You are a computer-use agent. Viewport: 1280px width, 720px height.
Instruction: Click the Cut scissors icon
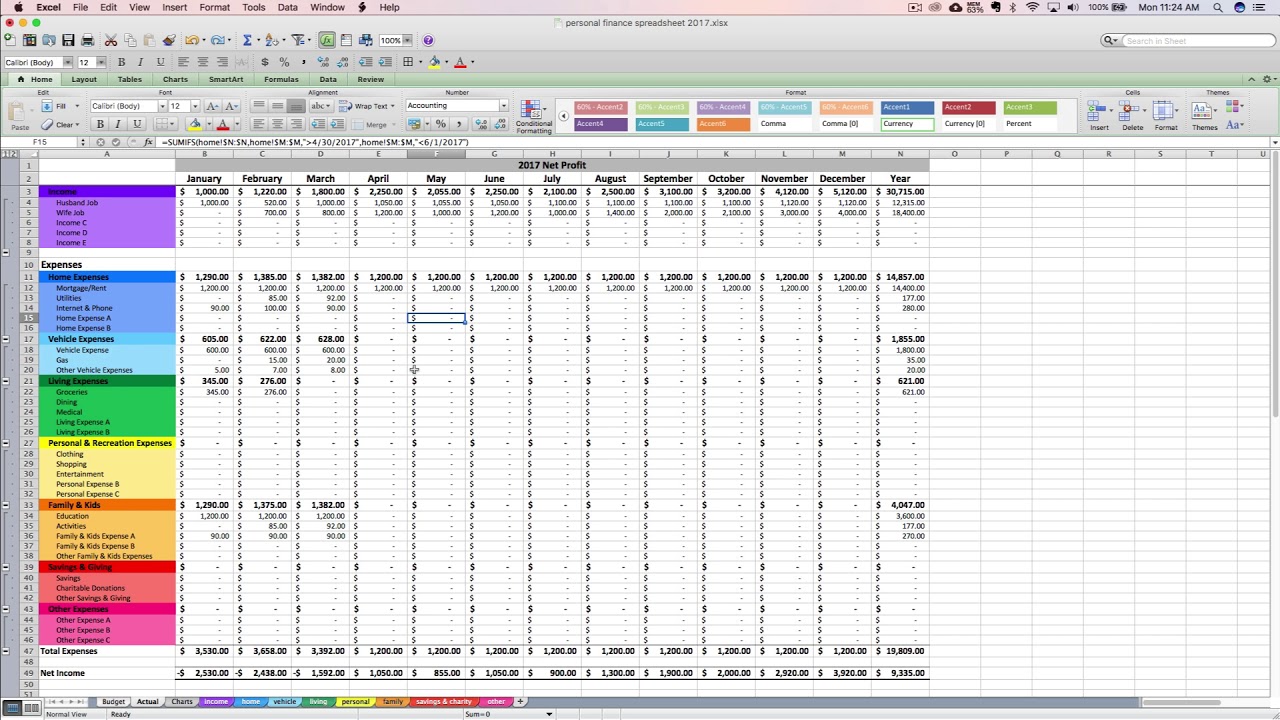click(x=111, y=40)
